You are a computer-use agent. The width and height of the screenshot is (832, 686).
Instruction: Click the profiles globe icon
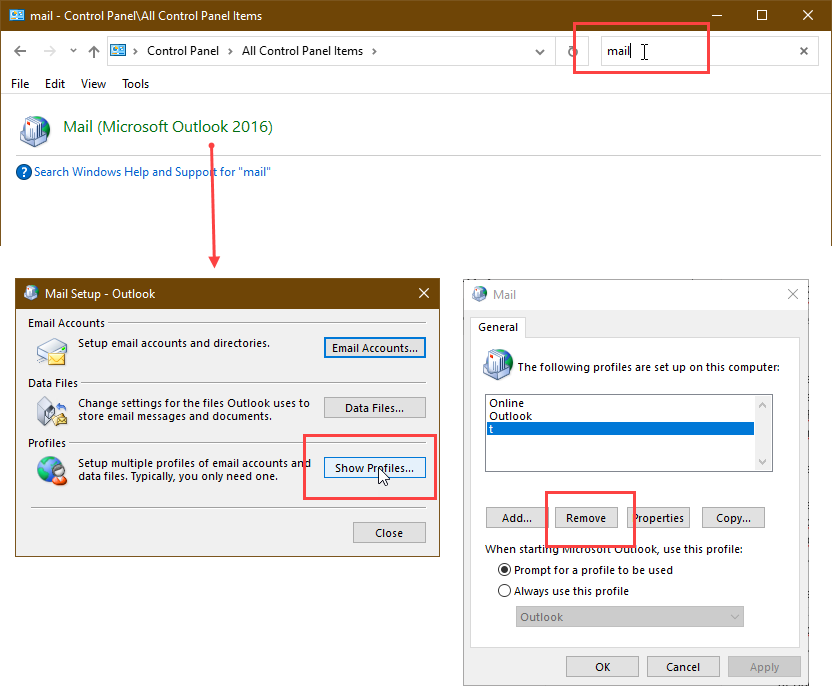(x=52, y=471)
